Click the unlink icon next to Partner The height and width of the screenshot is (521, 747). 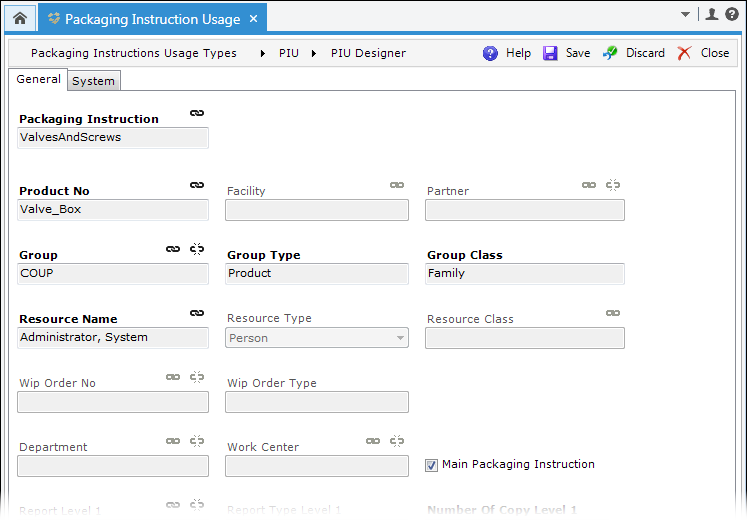coord(613,185)
